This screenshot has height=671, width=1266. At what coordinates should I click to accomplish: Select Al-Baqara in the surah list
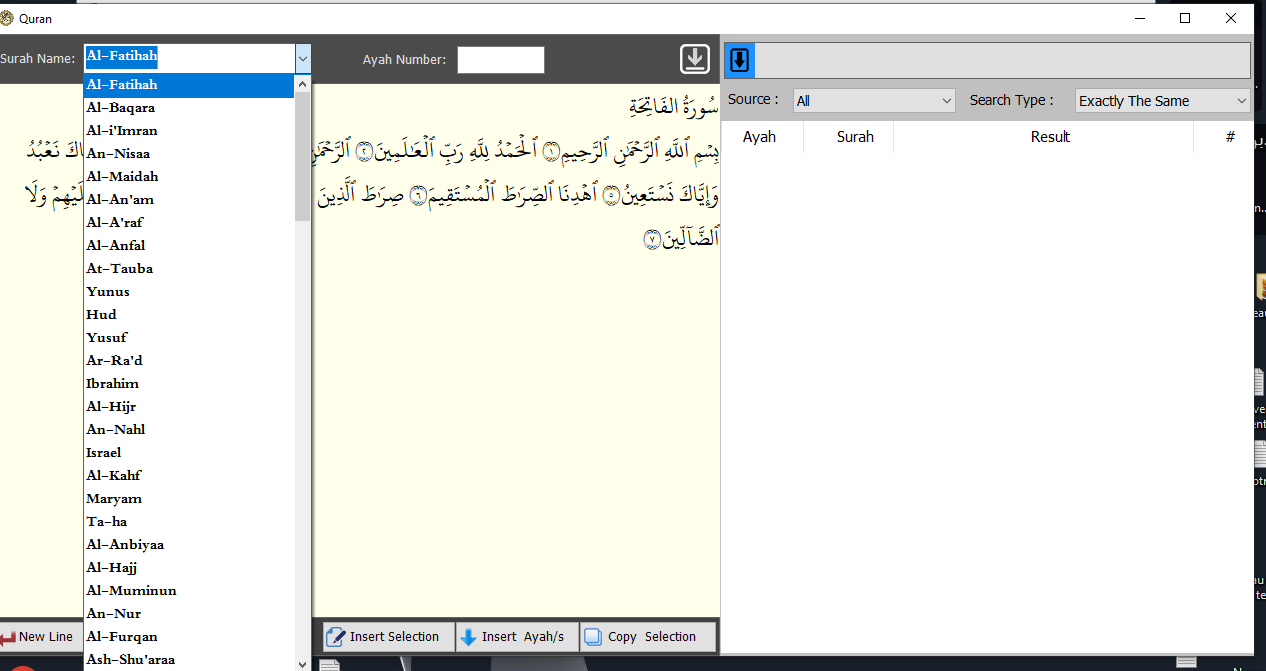[x=189, y=108]
